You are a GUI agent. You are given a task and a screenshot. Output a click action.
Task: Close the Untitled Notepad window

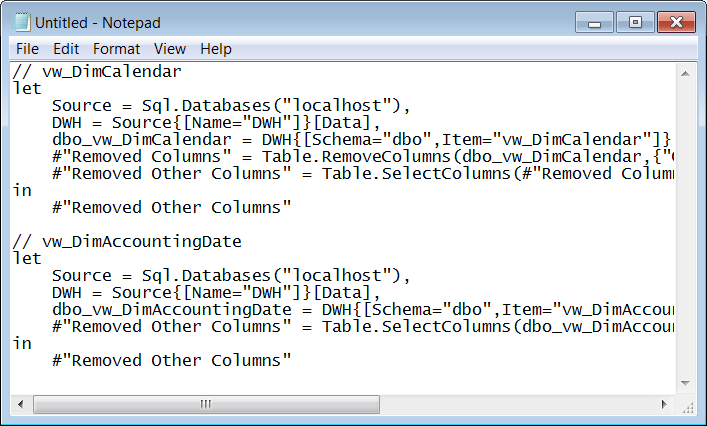tap(676, 22)
